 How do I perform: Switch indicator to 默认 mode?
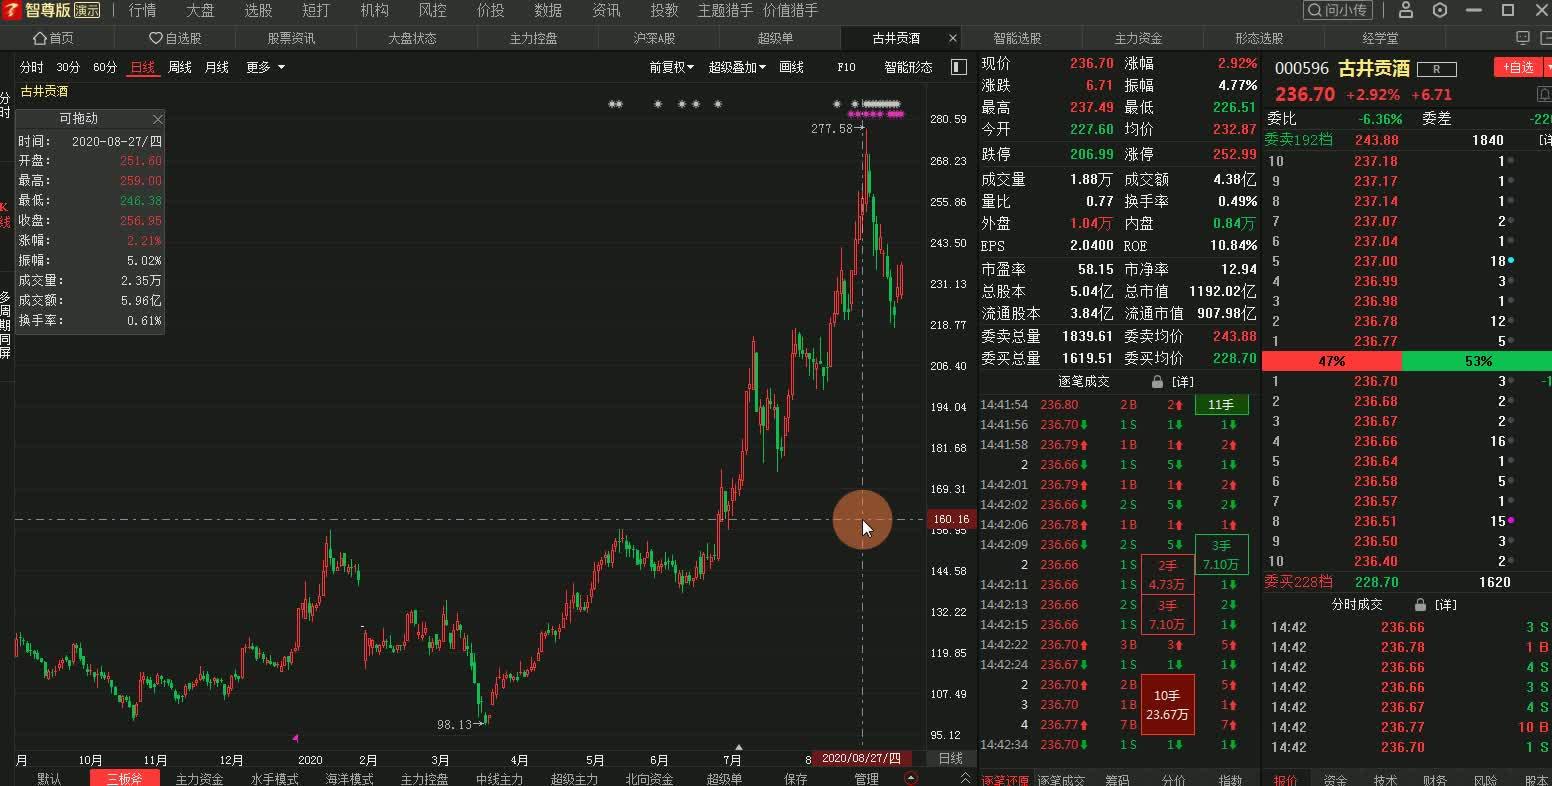[x=49, y=779]
